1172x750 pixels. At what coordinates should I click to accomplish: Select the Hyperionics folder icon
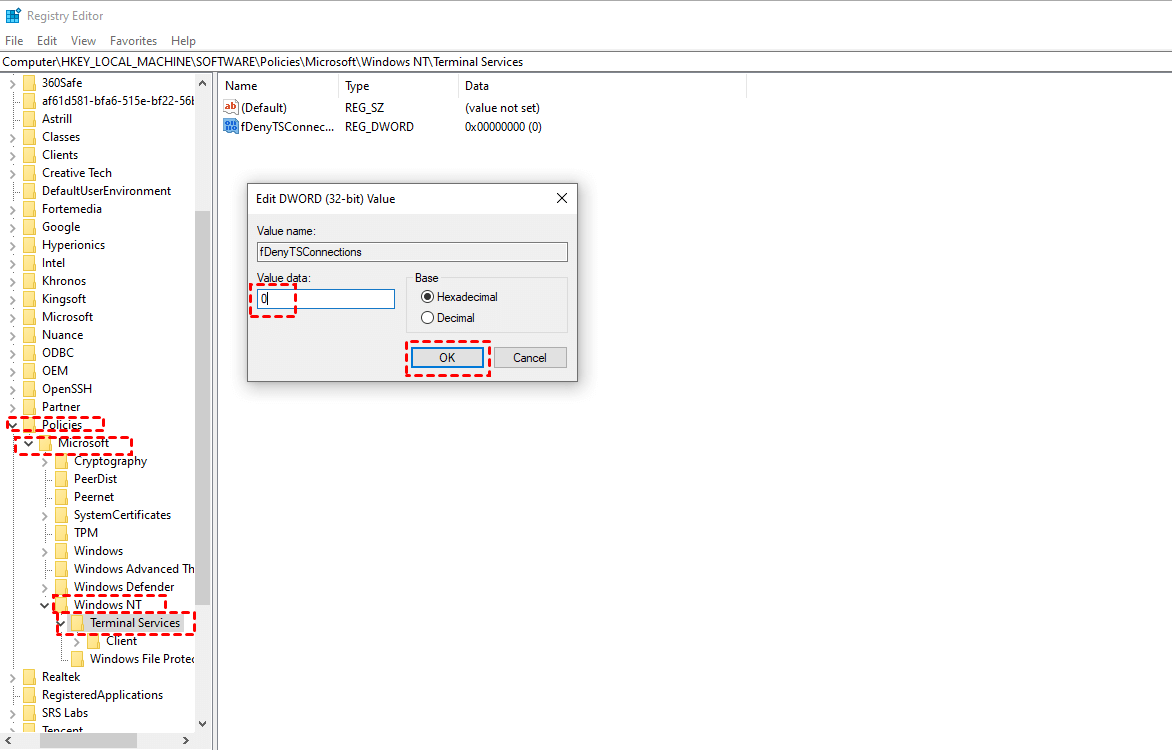point(29,245)
